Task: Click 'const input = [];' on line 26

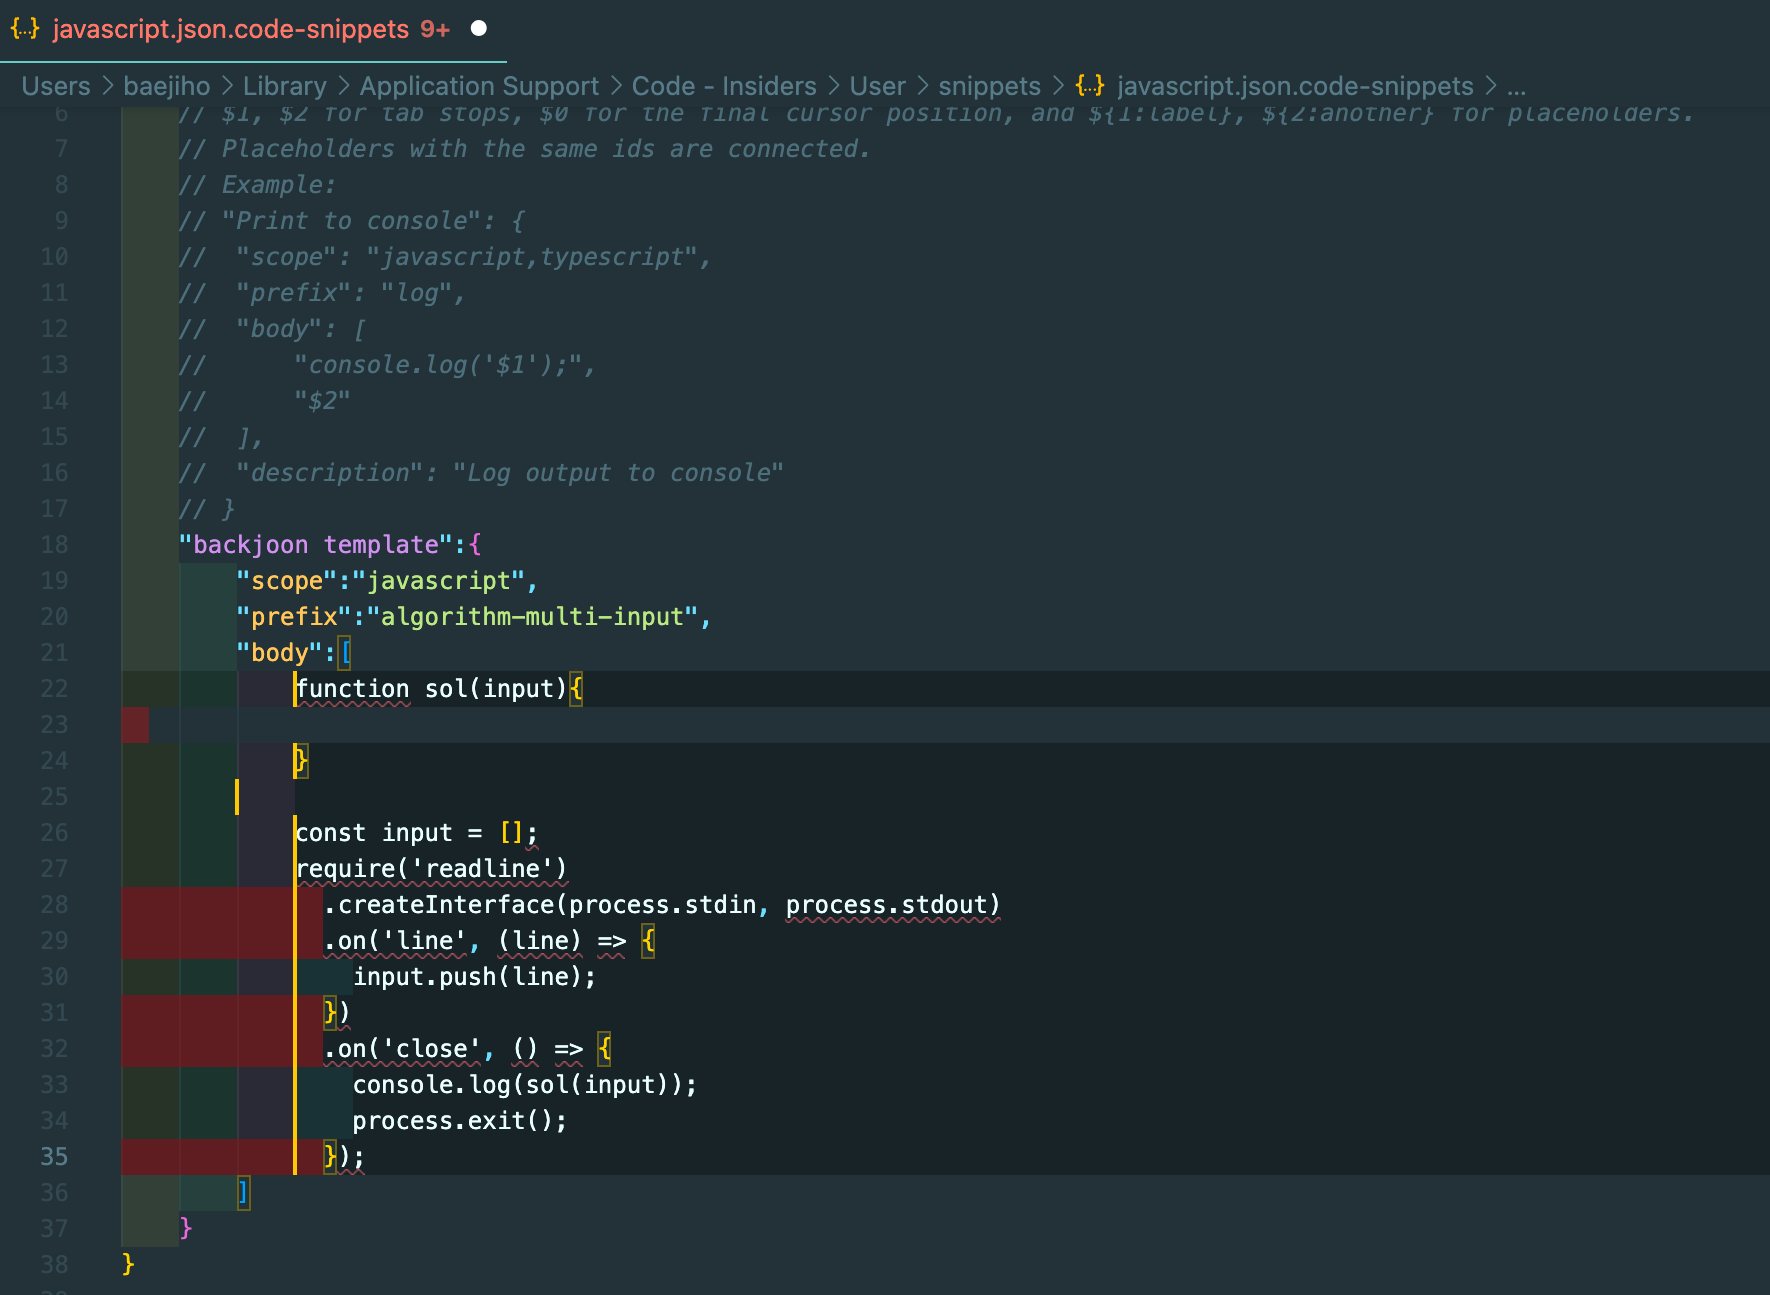Action: (x=417, y=833)
